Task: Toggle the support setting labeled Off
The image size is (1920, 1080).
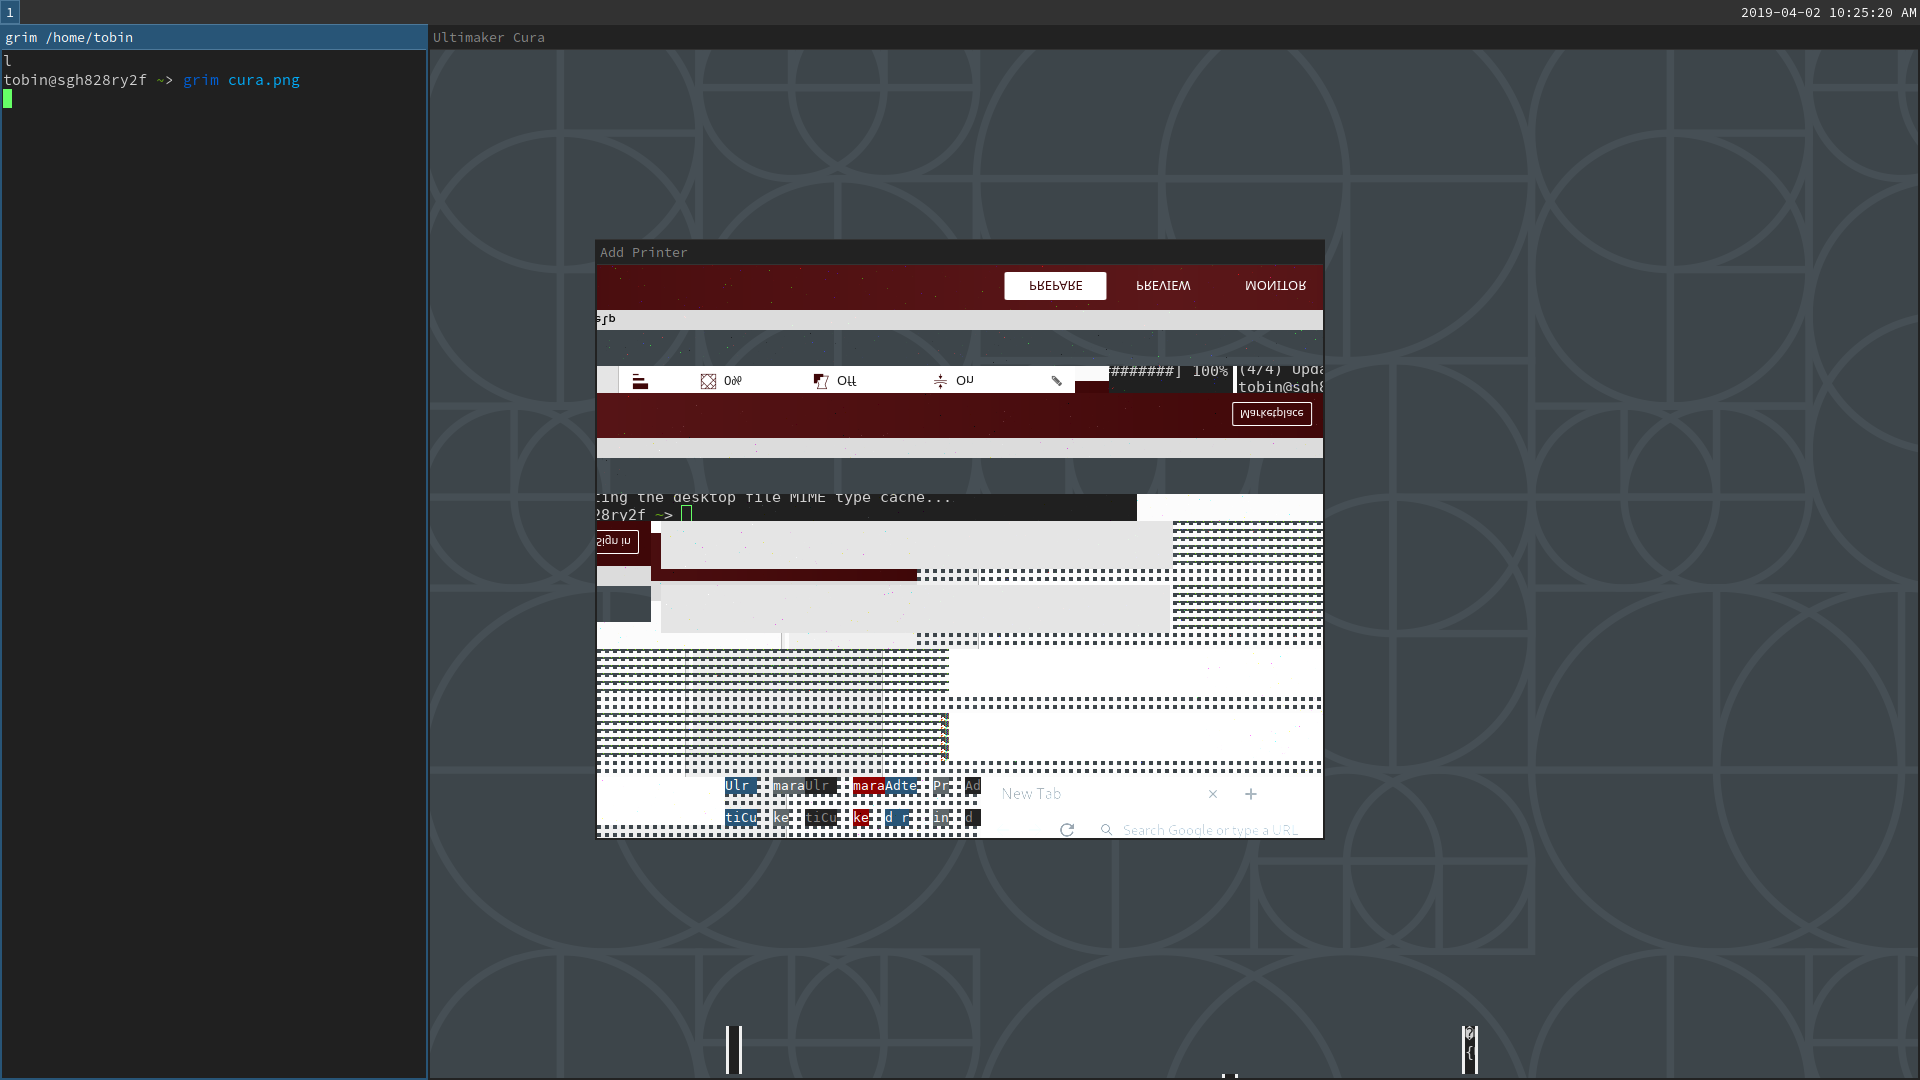Action: [x=847, y=381]
